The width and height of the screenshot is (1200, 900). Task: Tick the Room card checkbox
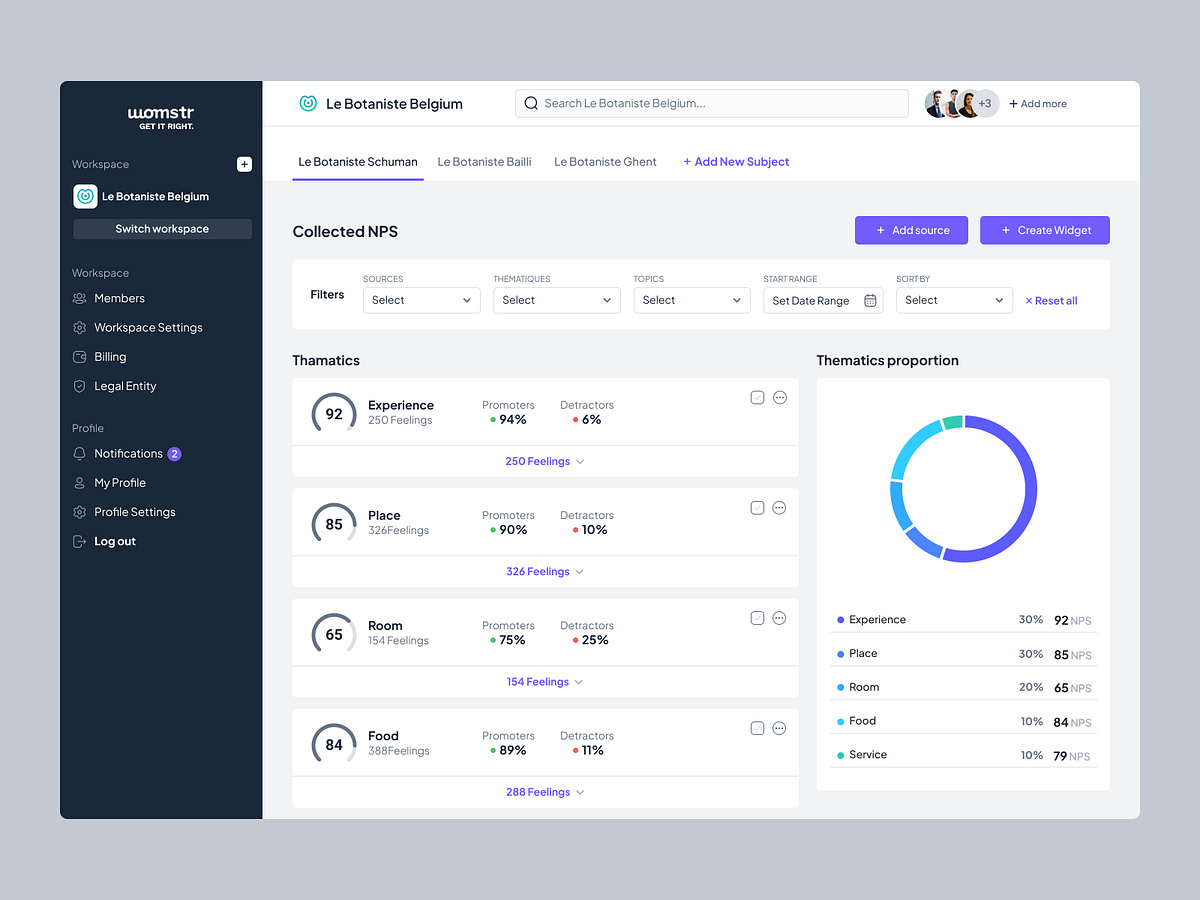757,618
